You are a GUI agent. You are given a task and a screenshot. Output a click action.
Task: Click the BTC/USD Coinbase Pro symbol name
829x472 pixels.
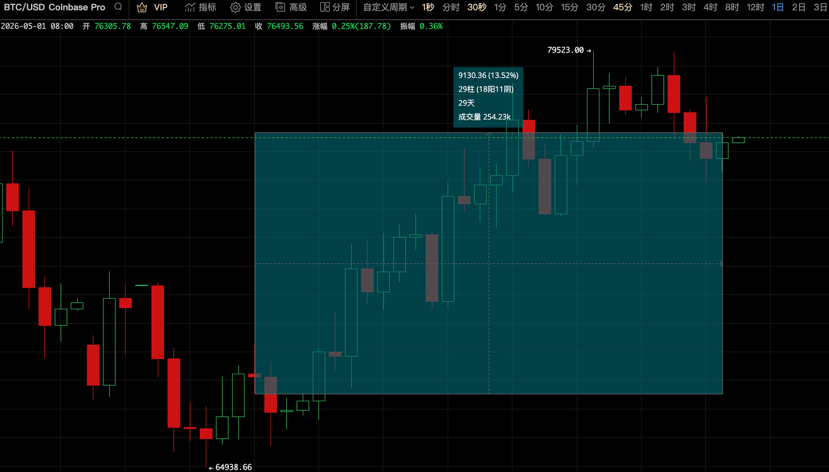point(54,7)
